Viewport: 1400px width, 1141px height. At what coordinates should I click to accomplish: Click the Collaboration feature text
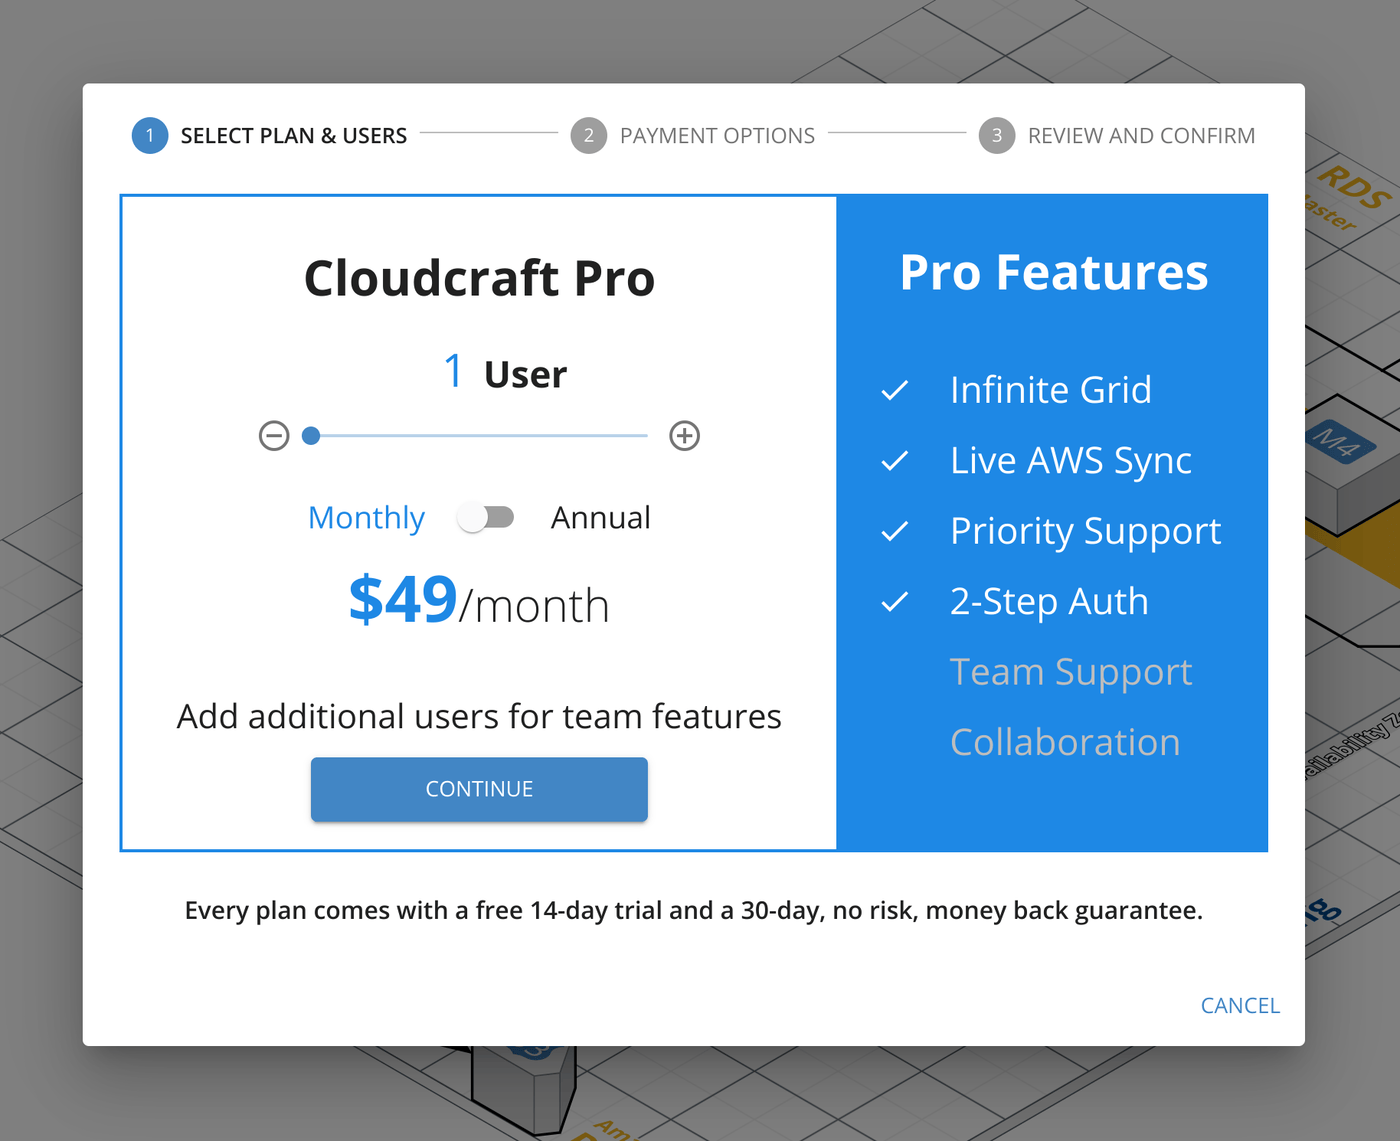[1065, 743]
